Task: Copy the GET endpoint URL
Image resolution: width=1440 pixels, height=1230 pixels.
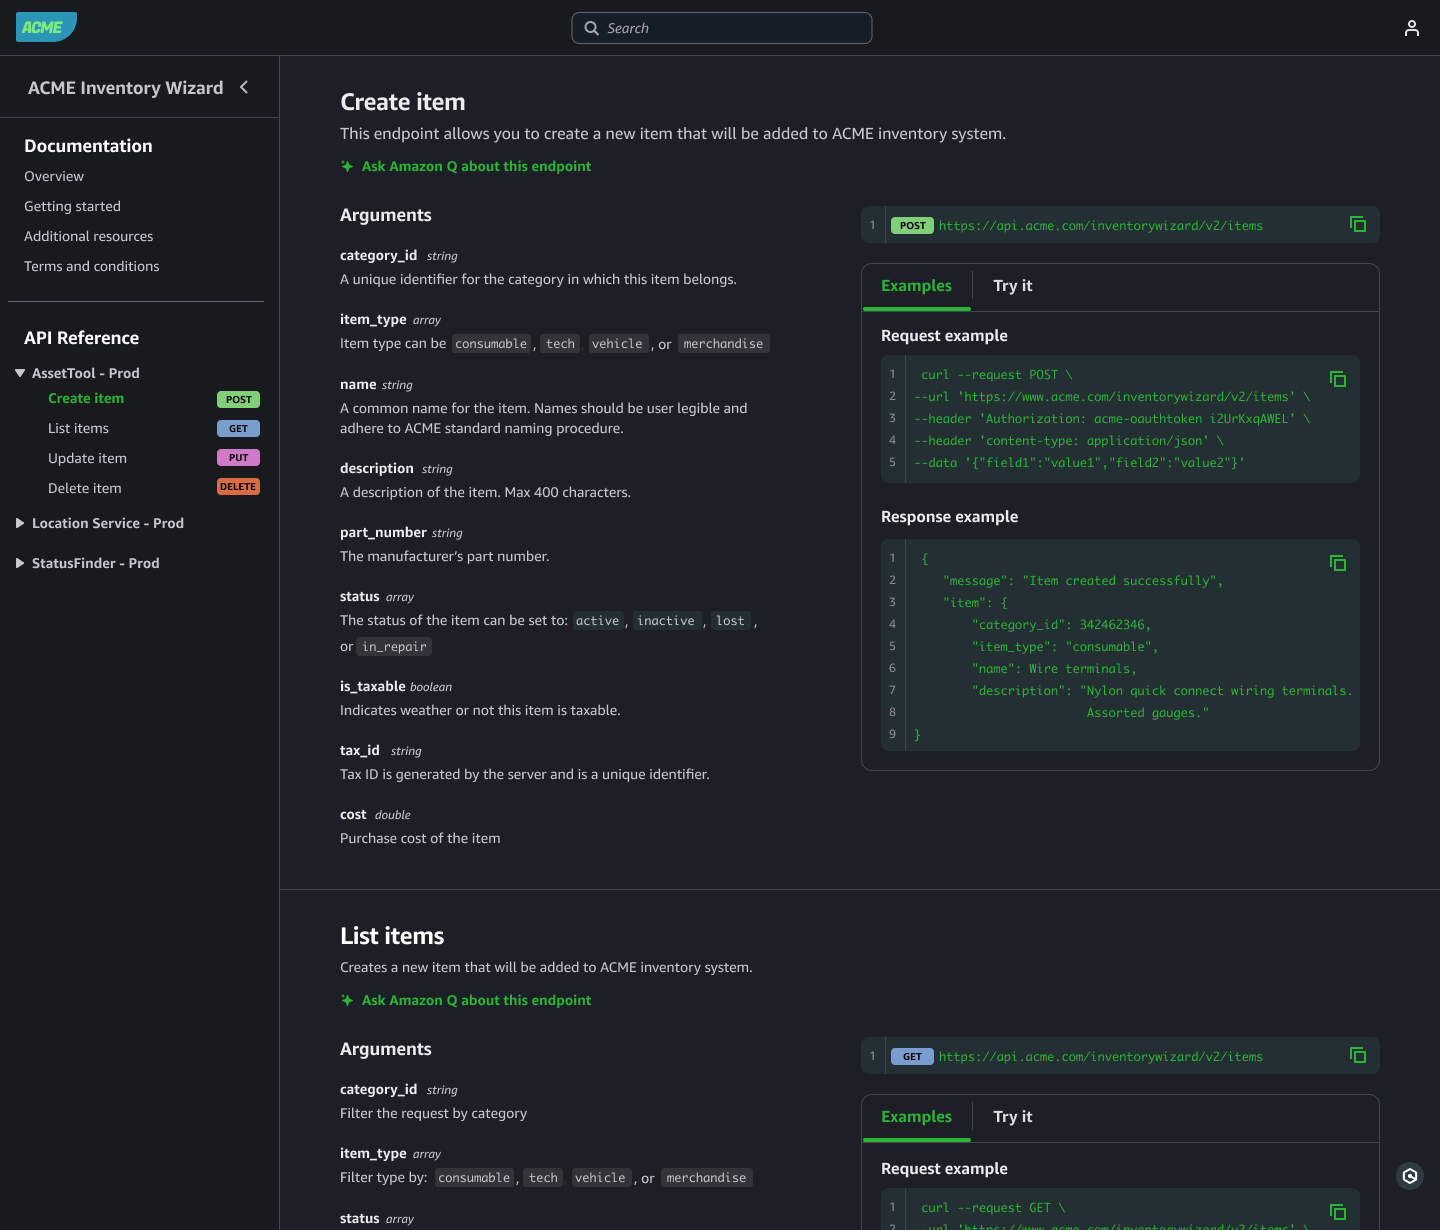Action: point(1357,1055)
